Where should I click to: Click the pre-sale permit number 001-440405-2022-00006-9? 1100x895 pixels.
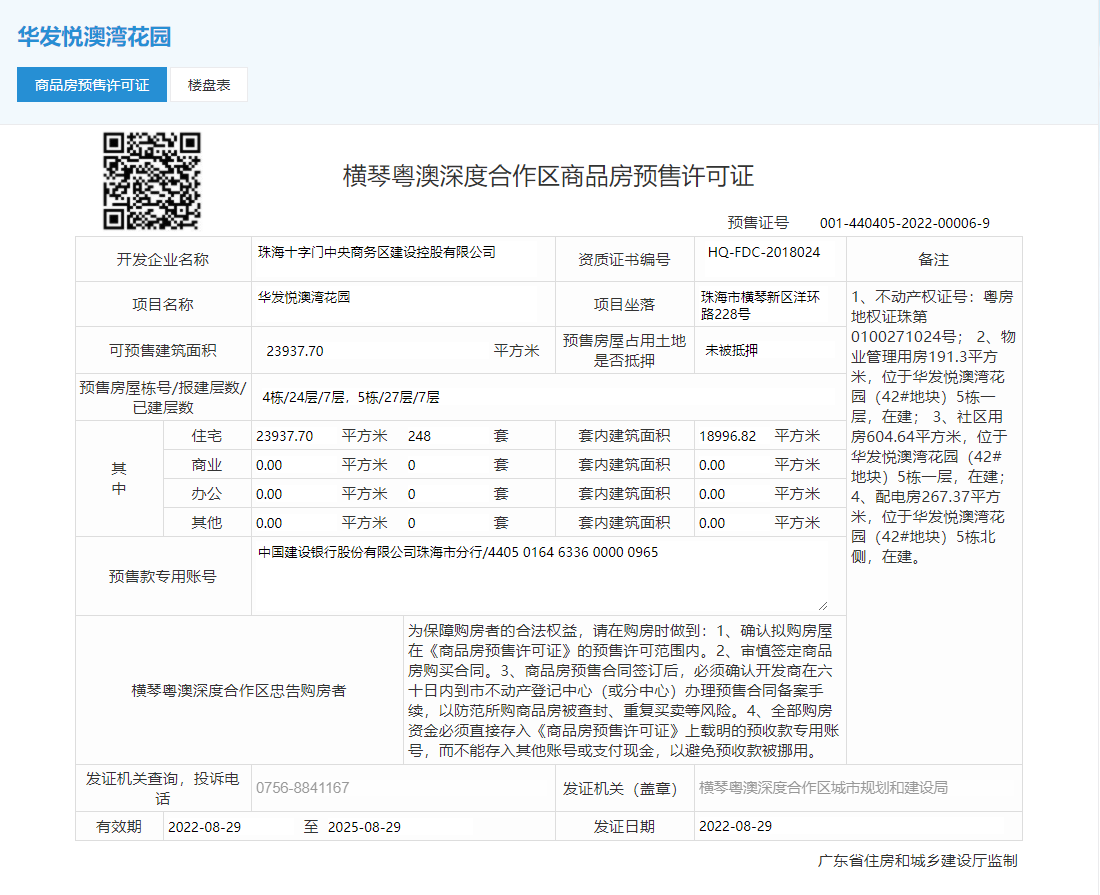click(x=904, y=223)
